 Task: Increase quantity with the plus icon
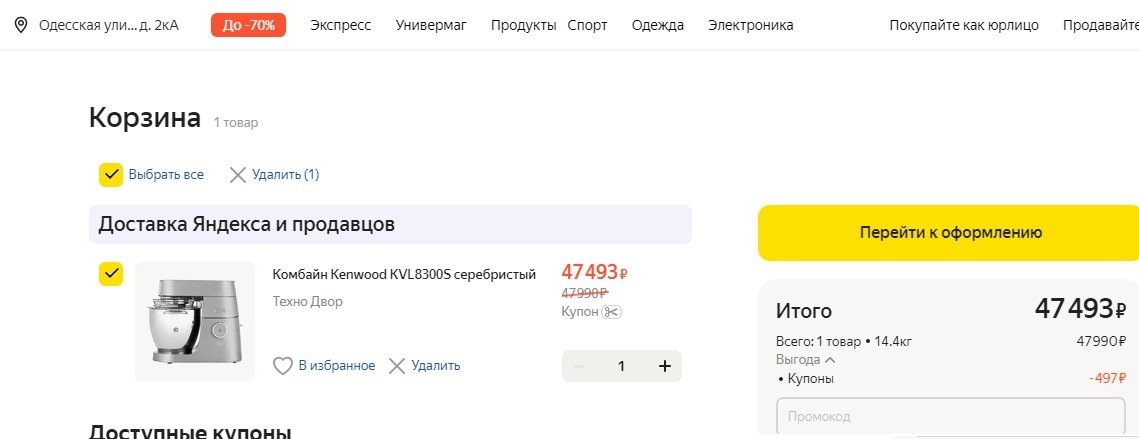click(665, 366)
